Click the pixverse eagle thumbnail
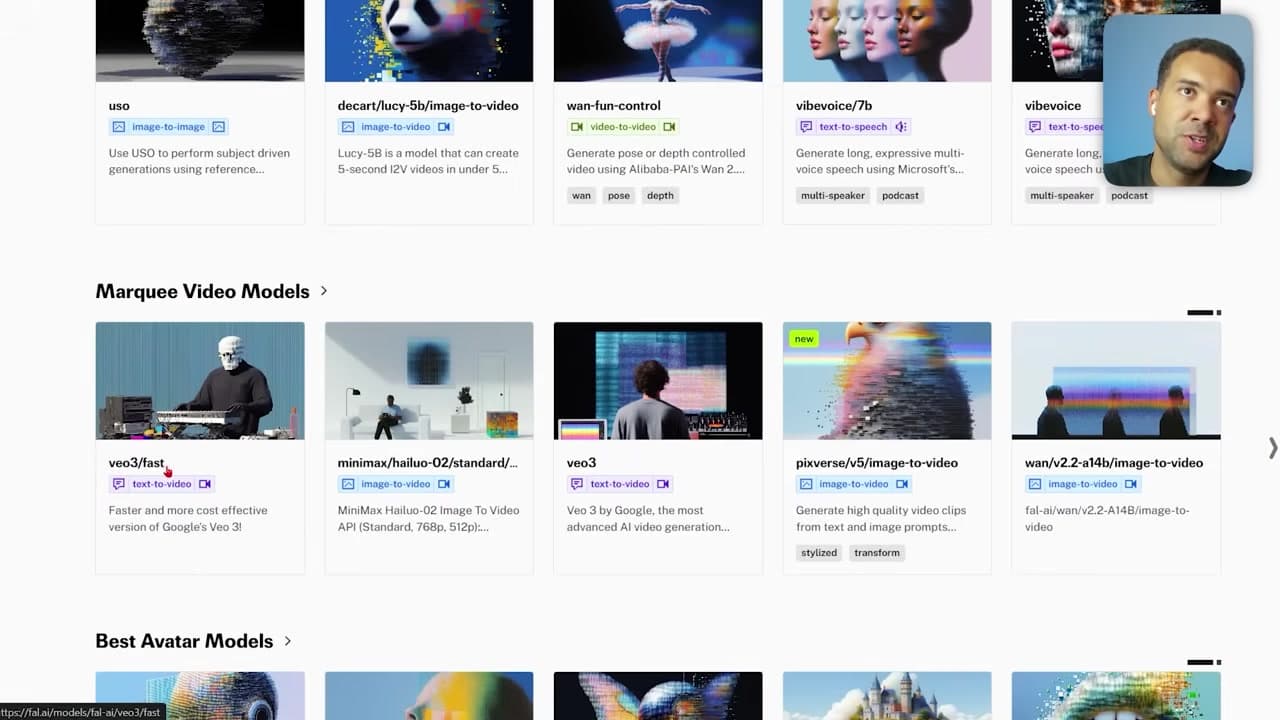The height and width of the screenshot is (720, 1280). click(887, 380)
